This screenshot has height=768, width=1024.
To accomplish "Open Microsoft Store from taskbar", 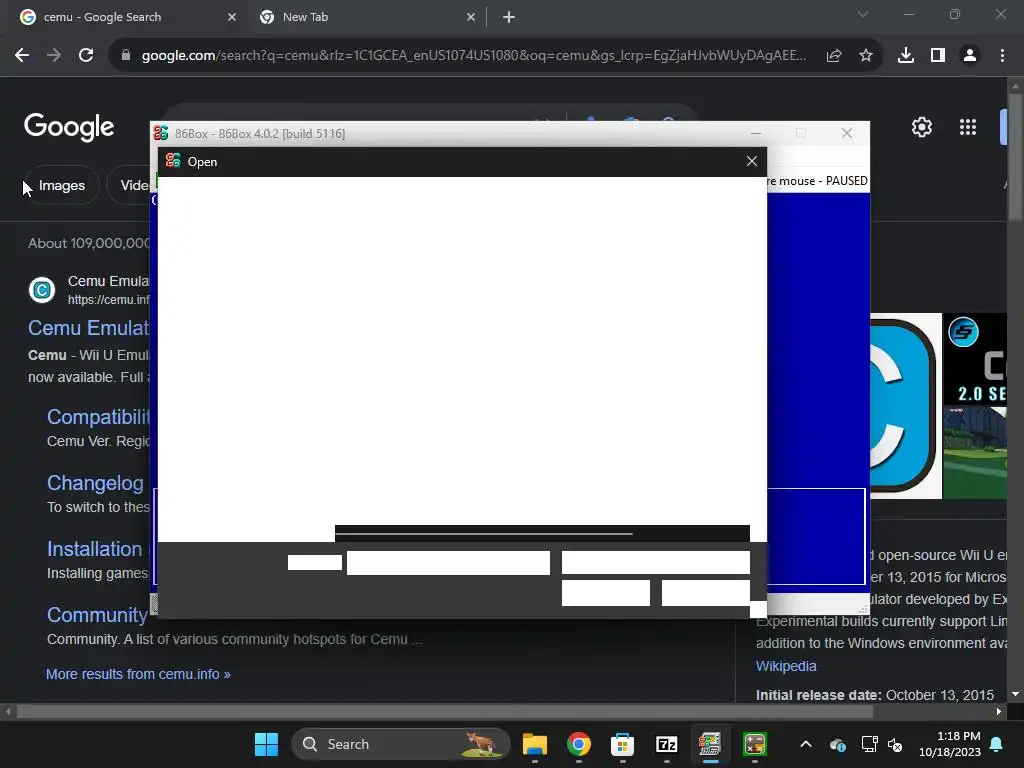I will tap(622, 744).
